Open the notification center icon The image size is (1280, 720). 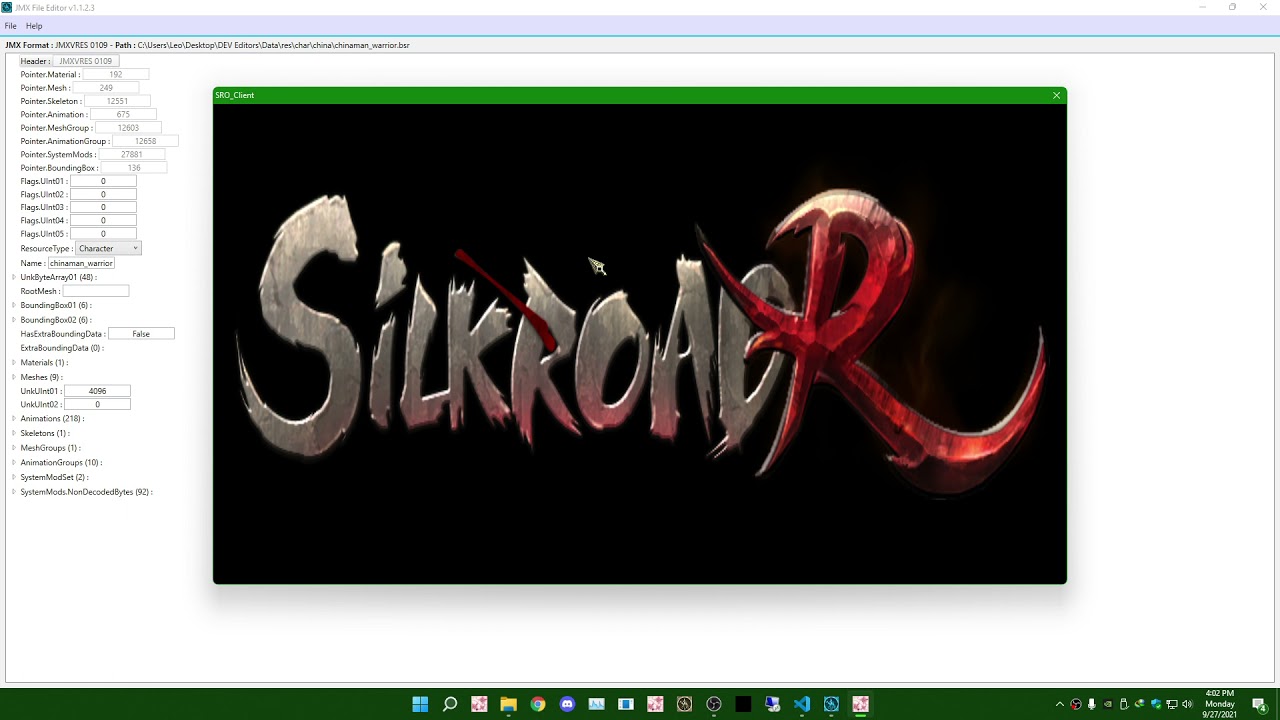(x=1259, y=704)
